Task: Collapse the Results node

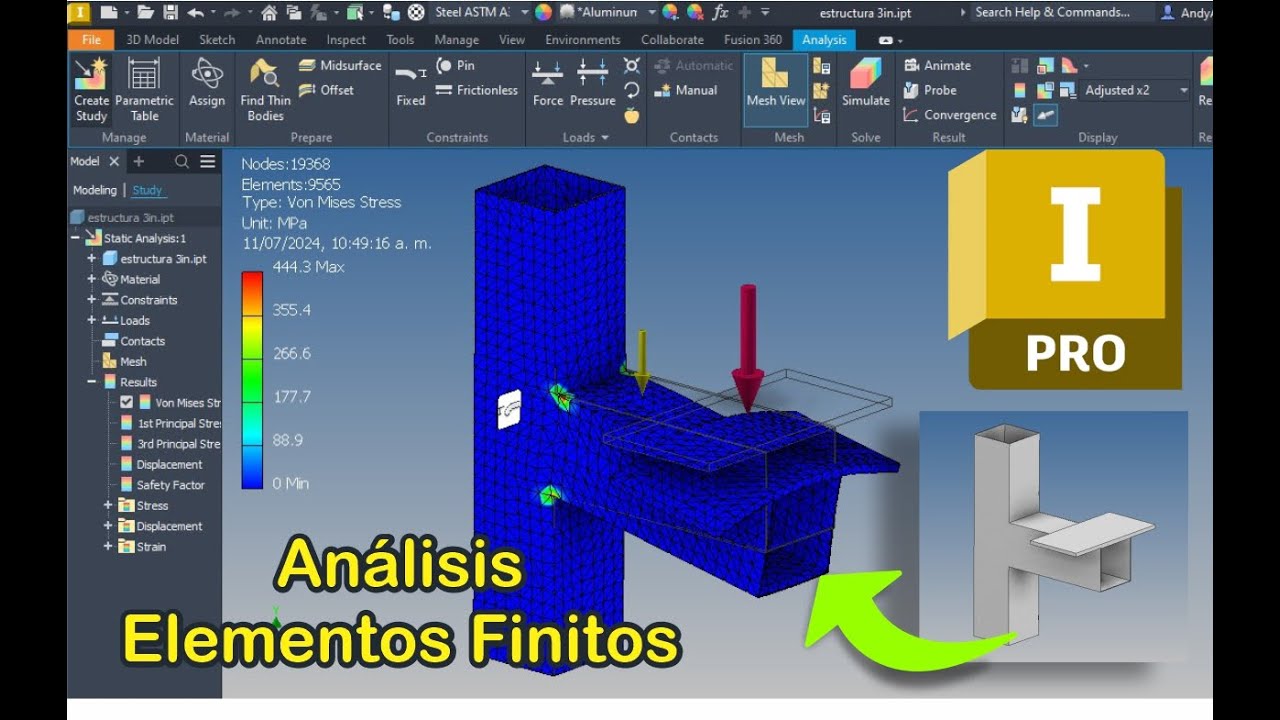Action: coord(91,382)
